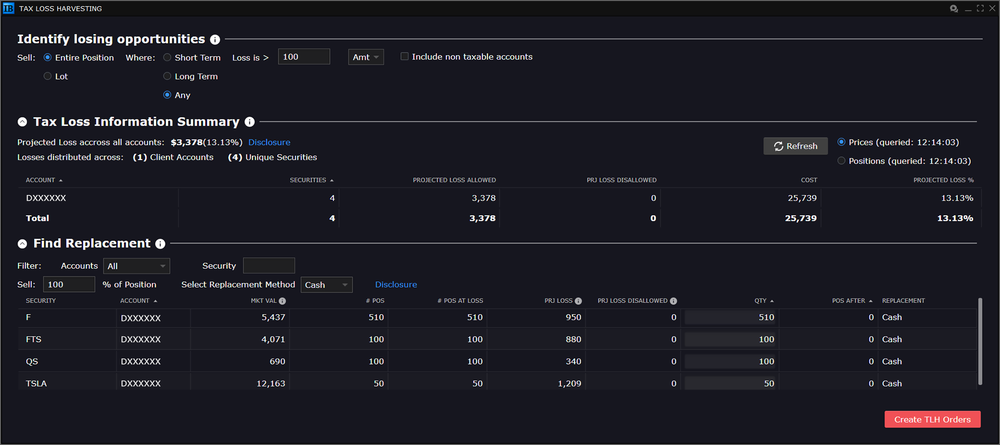Open the feedback chat icon in title bar
This screenshot has width=1000, height=445.
953,8
